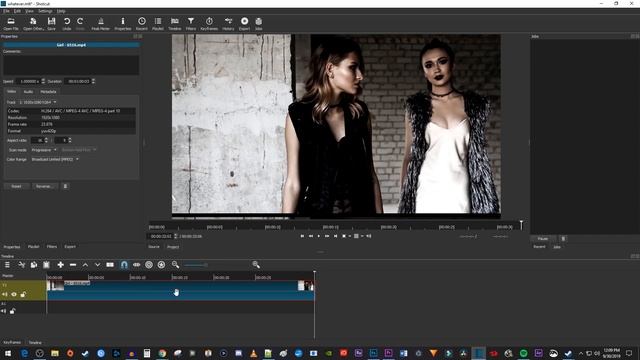Open the Peak Meter panel
Screen dimensions: 640x360
tap(100, 24)
